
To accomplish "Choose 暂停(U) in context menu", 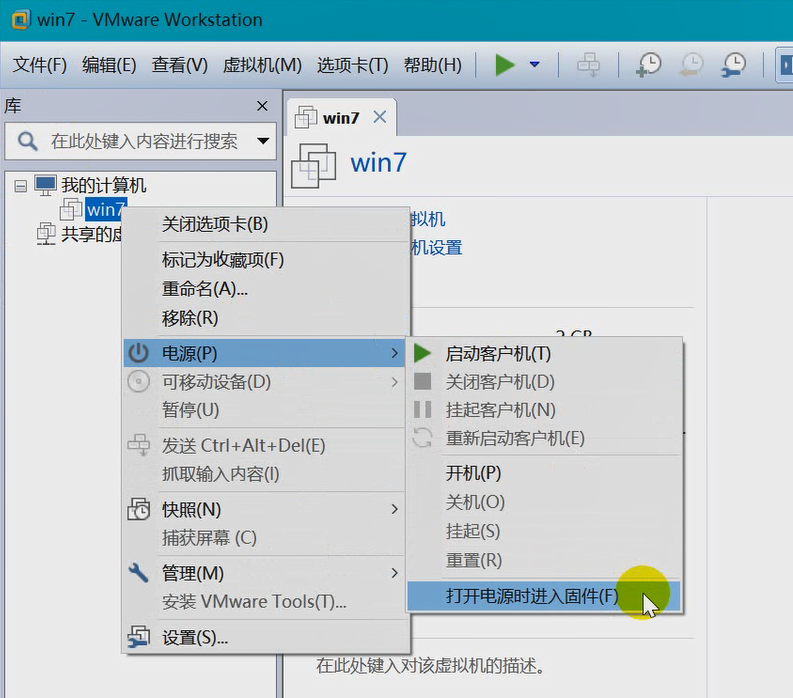I will point(265,410).
